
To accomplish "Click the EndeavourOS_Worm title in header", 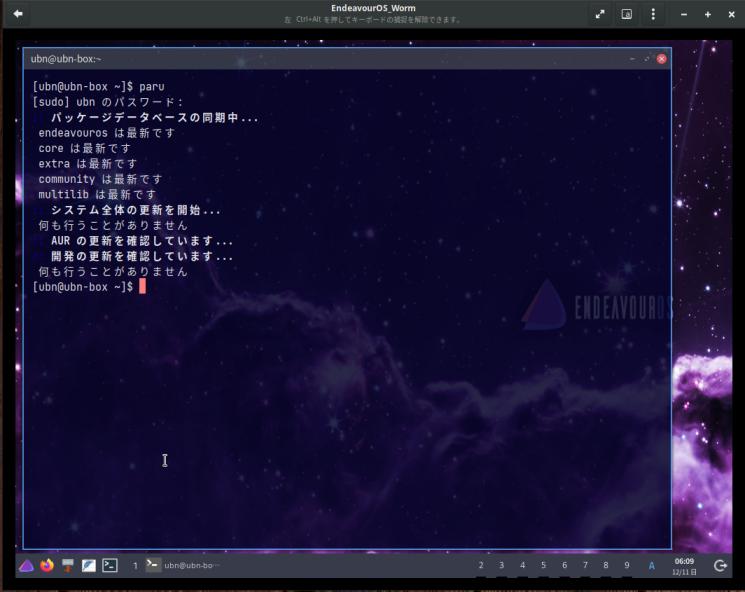I will coord(373,8).
